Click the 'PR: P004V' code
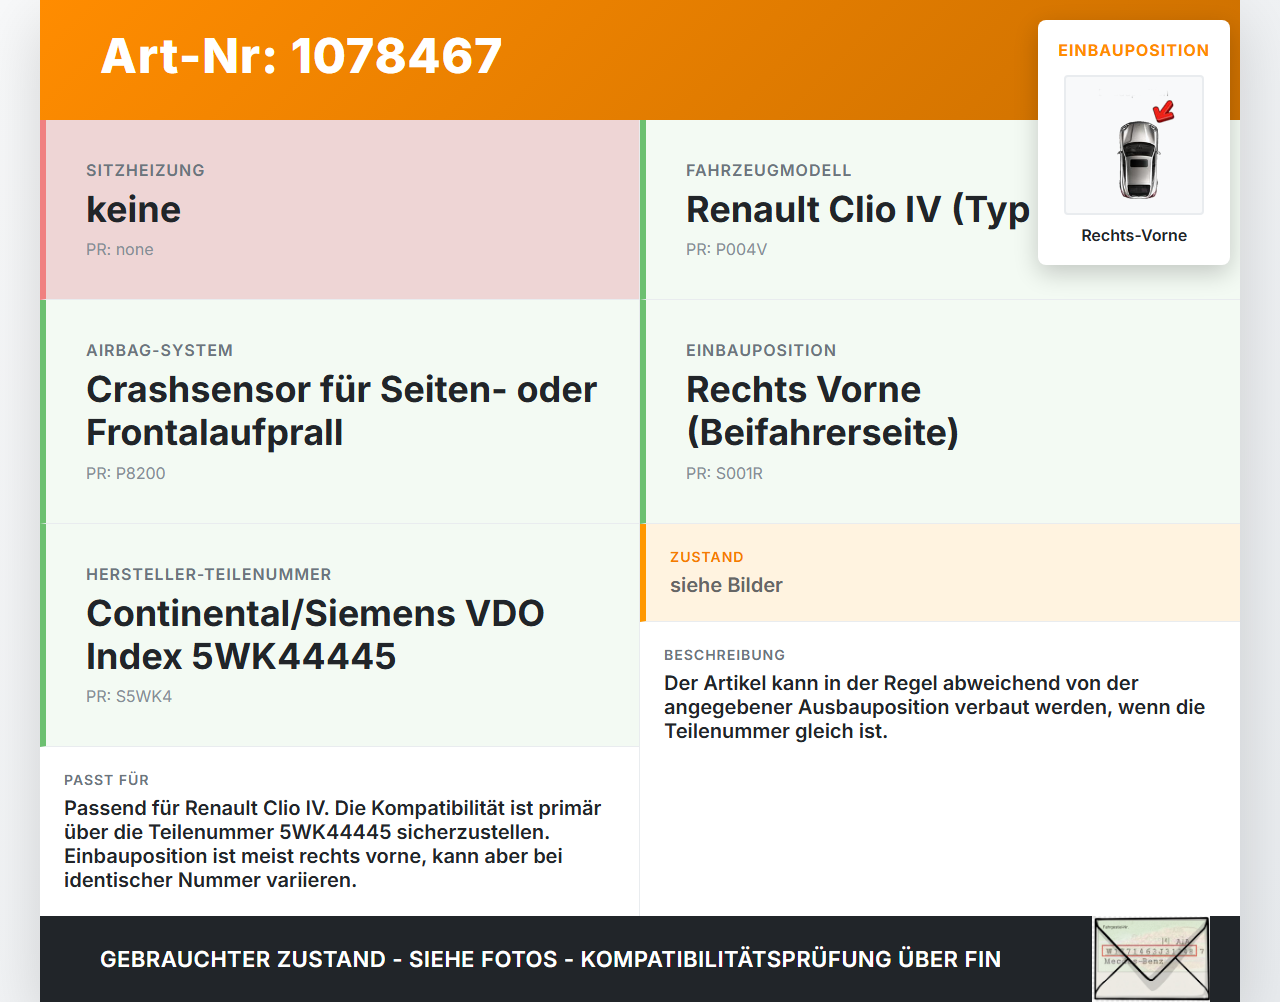1280x1002 pixels. pos(727,249)
